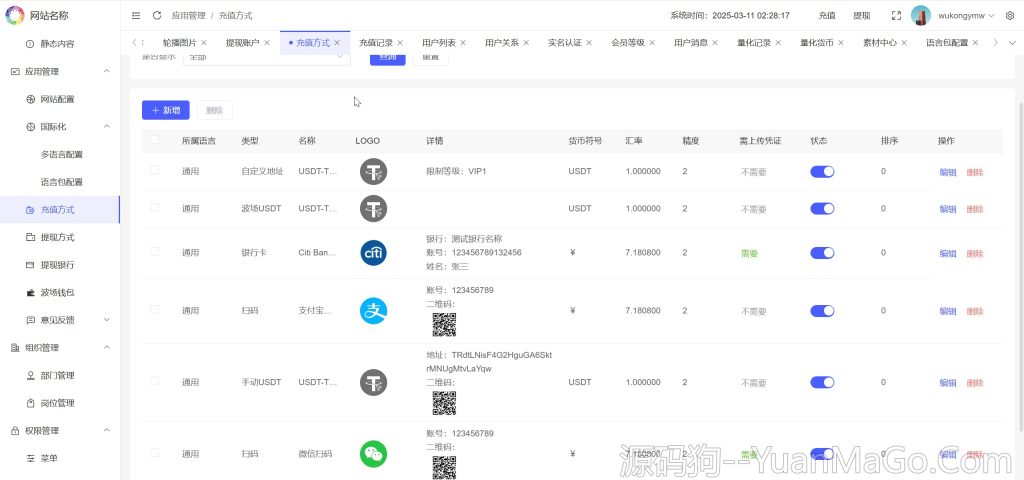
Task: Click USDT logo in 自定义地址 row
Action: click(374, 172)
